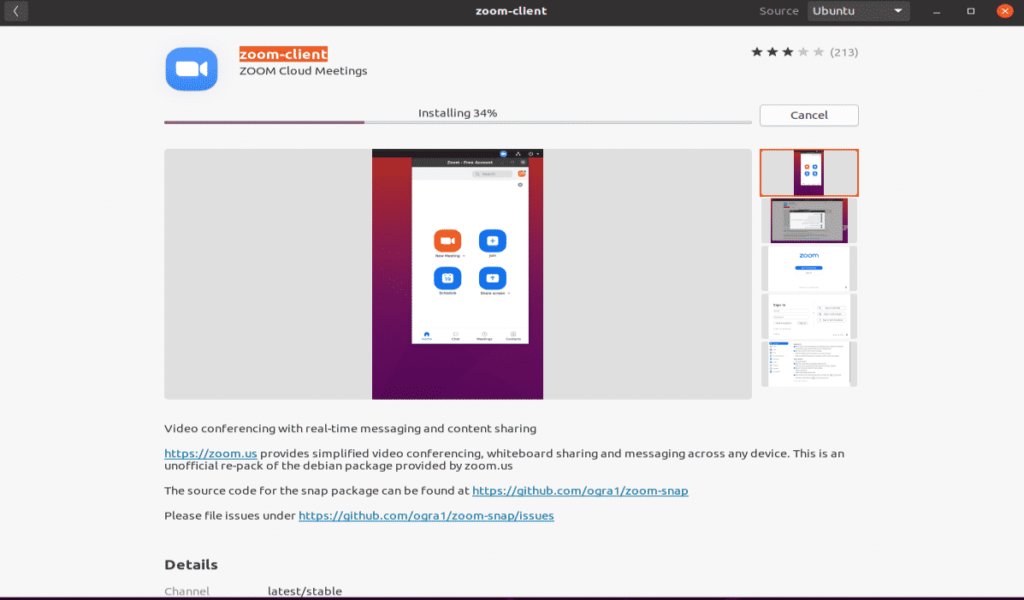
Task: Click the back arrow to return
Action: [15, 10]
